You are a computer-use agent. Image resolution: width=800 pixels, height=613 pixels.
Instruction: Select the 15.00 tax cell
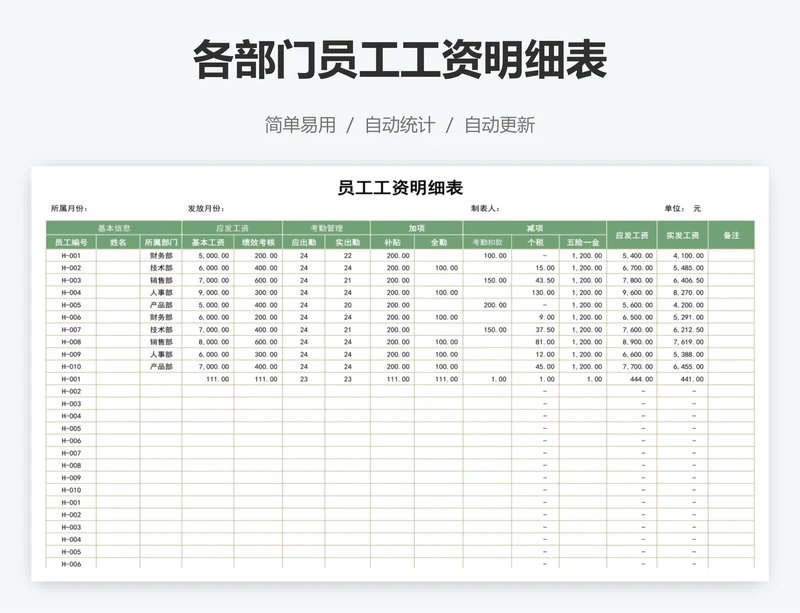click(x=535, y=268)
